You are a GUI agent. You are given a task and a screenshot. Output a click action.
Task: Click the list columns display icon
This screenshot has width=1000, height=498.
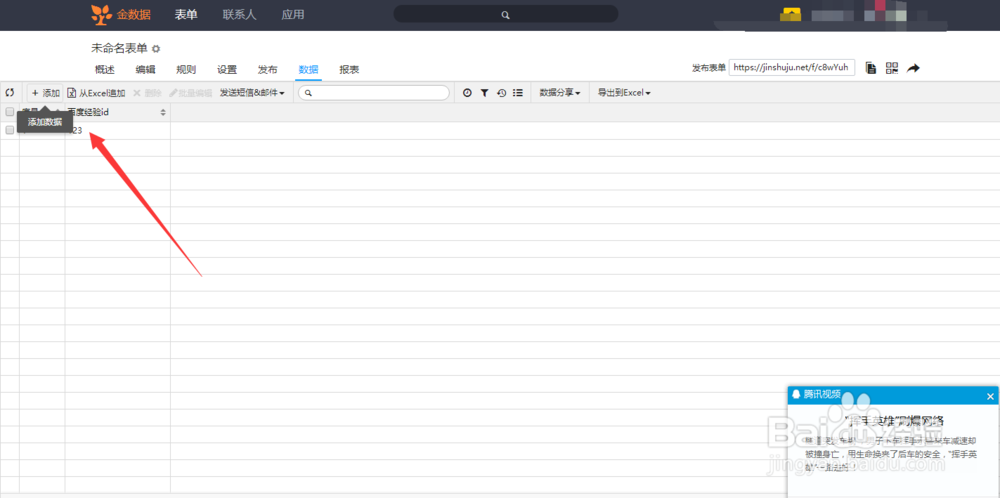tap(518, 93)
